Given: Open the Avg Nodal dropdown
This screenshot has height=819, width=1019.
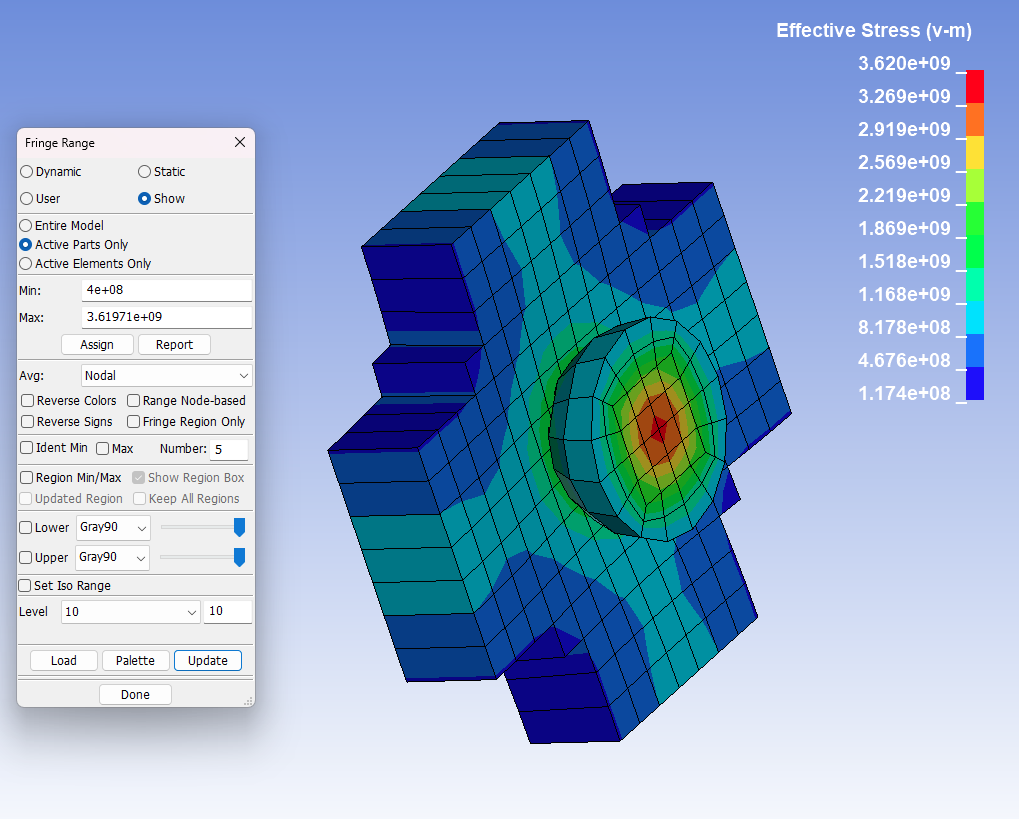Looking at the screenshot, I should 166,376.
